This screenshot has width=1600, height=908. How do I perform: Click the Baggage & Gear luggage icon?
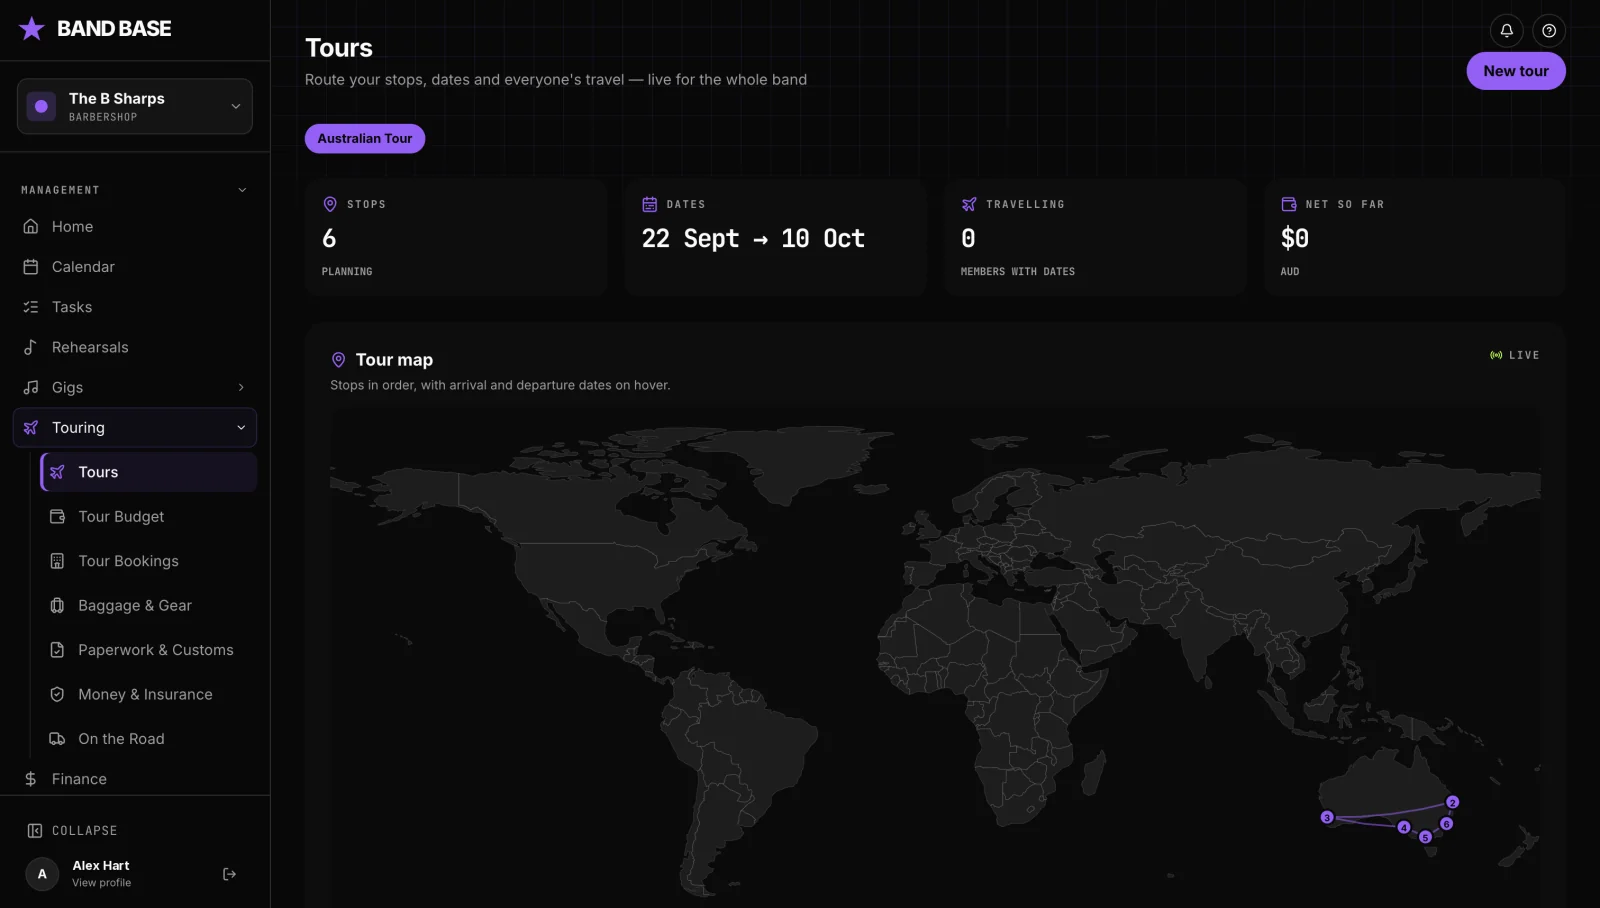point(57,605)
